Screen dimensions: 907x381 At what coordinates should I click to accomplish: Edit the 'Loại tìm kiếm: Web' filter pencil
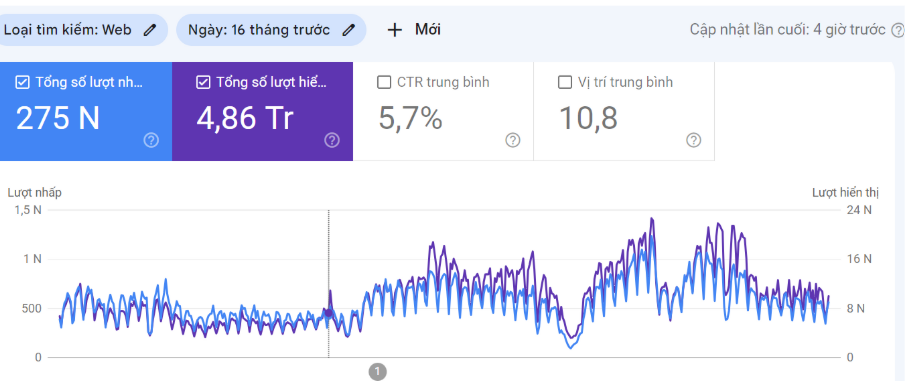point(150,30)
